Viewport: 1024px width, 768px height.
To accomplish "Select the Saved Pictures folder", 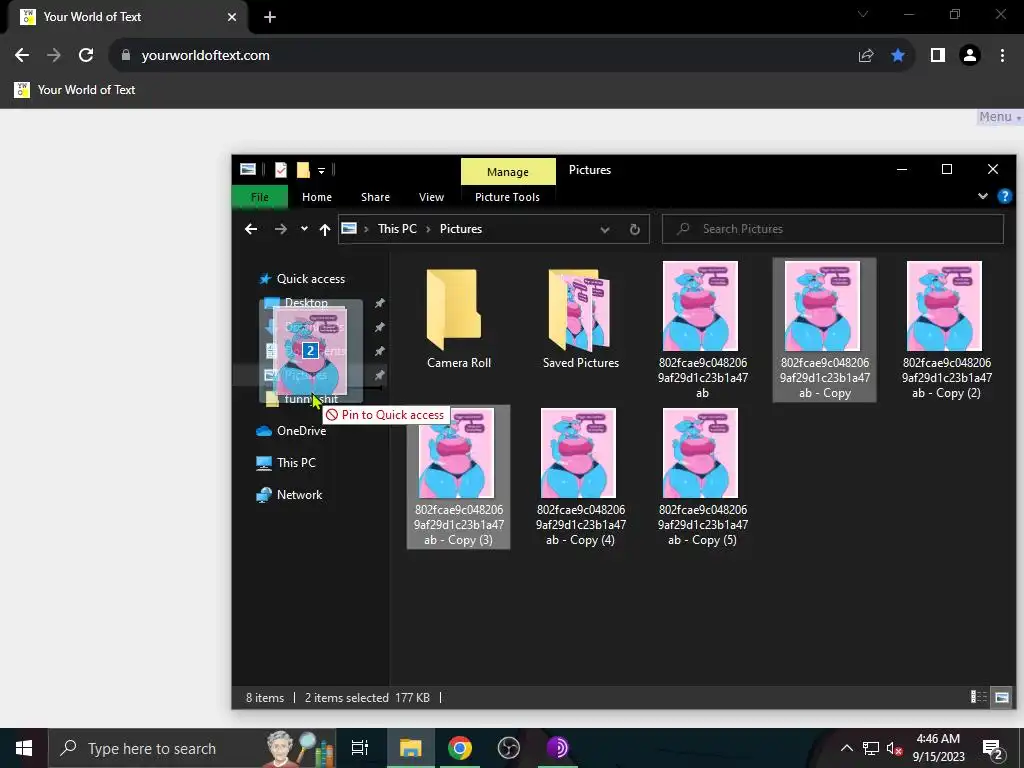I will [x=581, y=320].
